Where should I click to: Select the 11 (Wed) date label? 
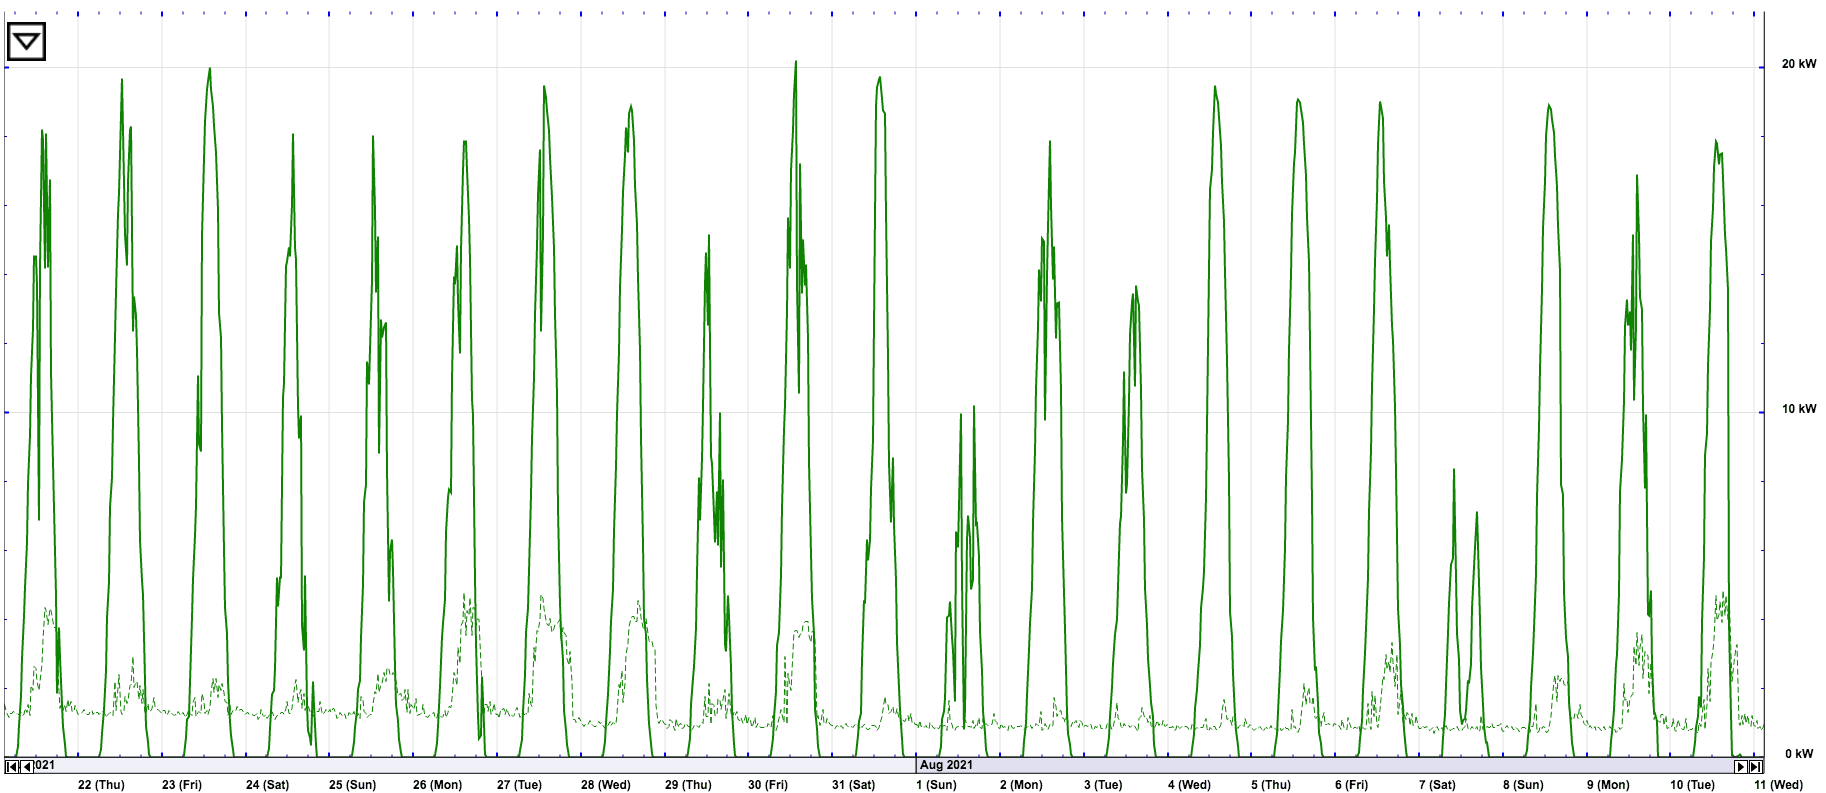tap(1778, 785)
